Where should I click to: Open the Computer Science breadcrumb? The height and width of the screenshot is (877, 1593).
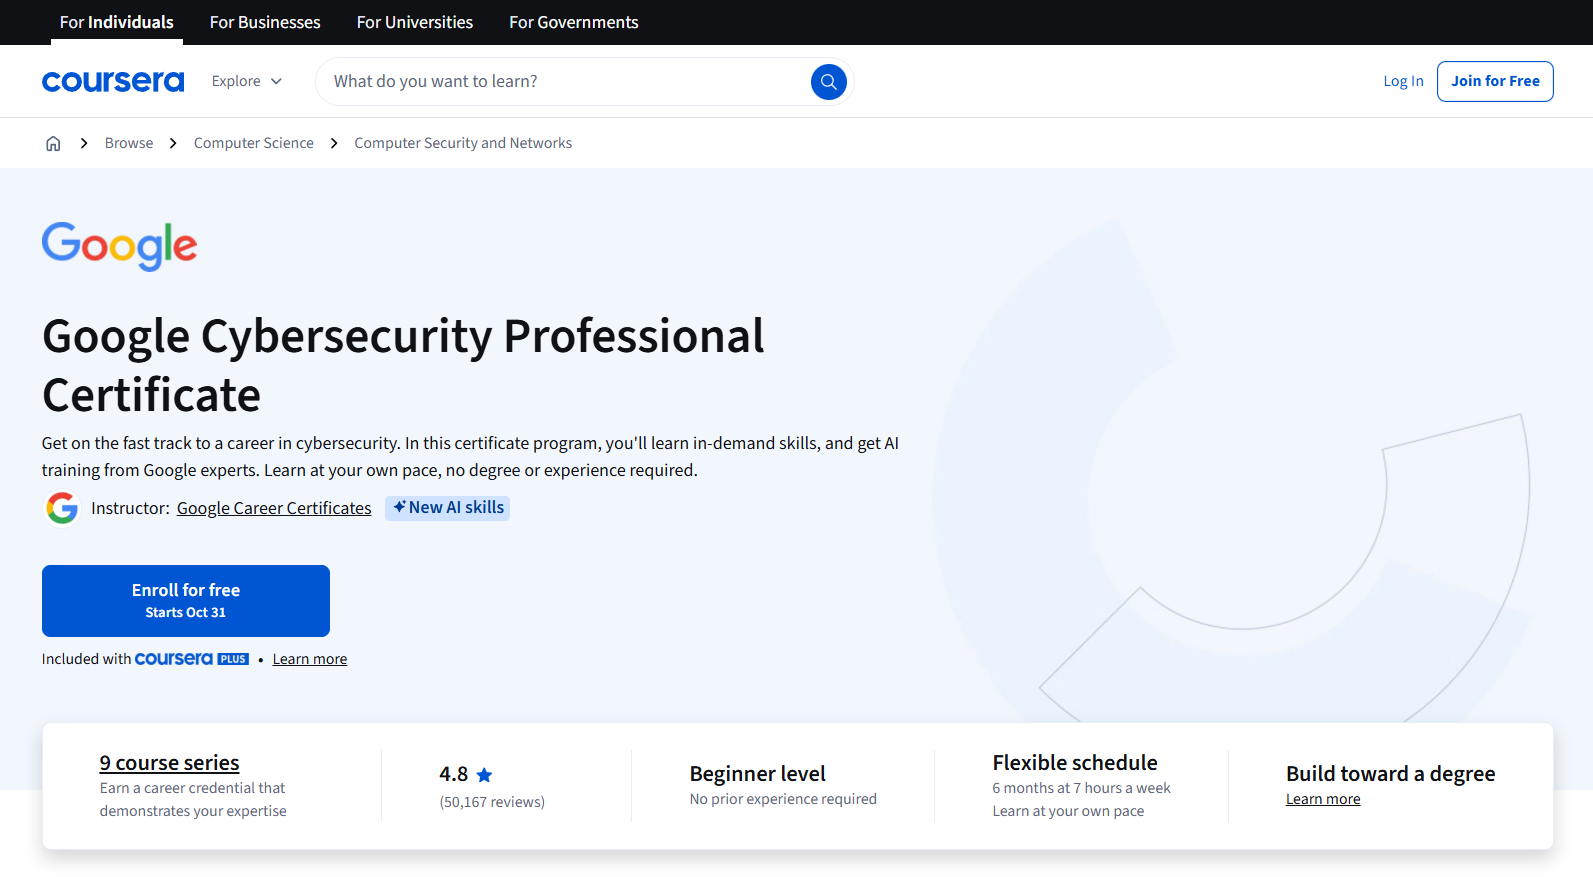click(x=254, y=143)
